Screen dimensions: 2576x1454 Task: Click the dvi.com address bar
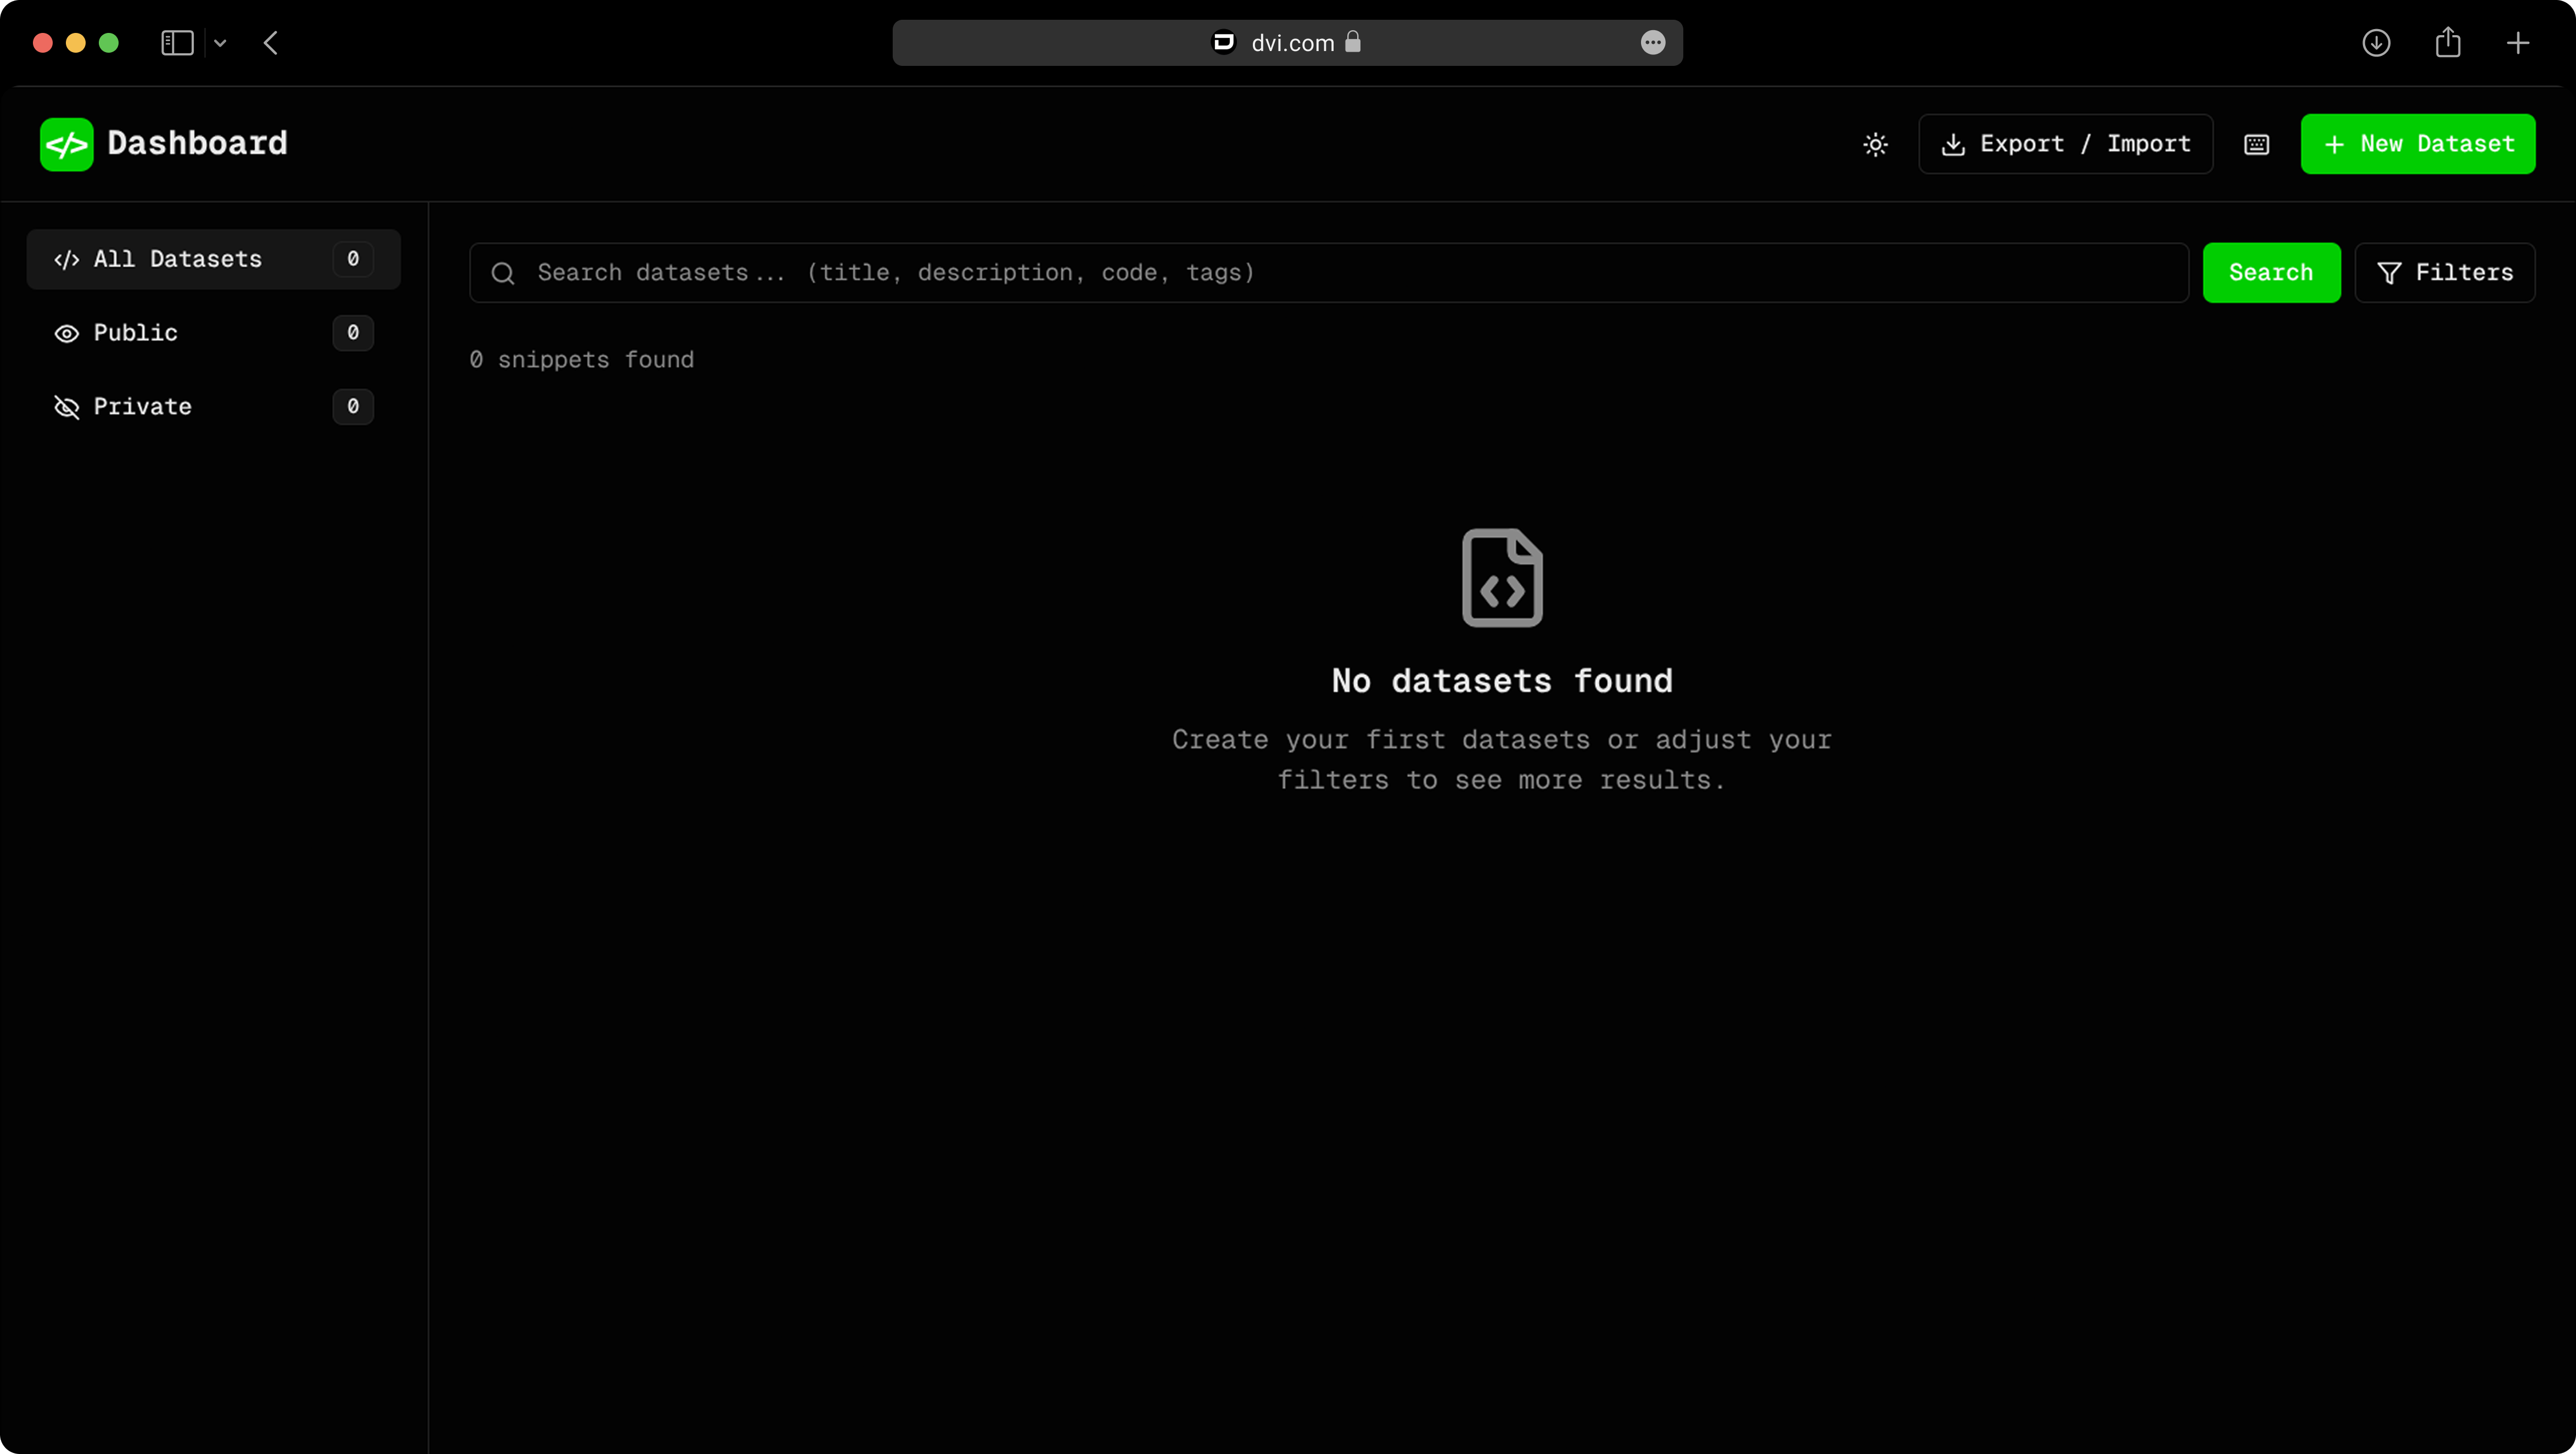click(1287, 43)
